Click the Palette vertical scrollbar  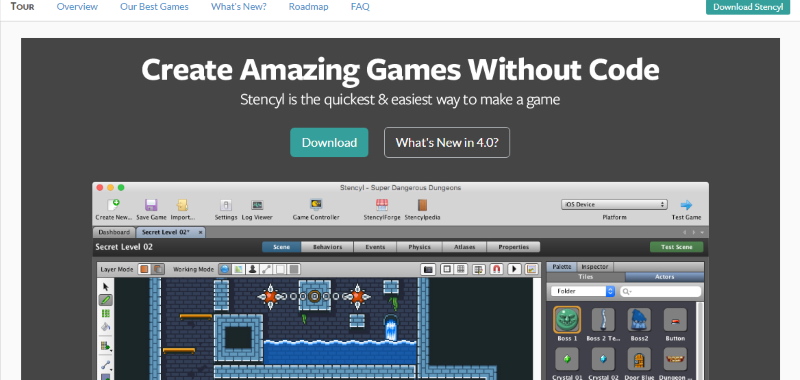pos(699,341)
